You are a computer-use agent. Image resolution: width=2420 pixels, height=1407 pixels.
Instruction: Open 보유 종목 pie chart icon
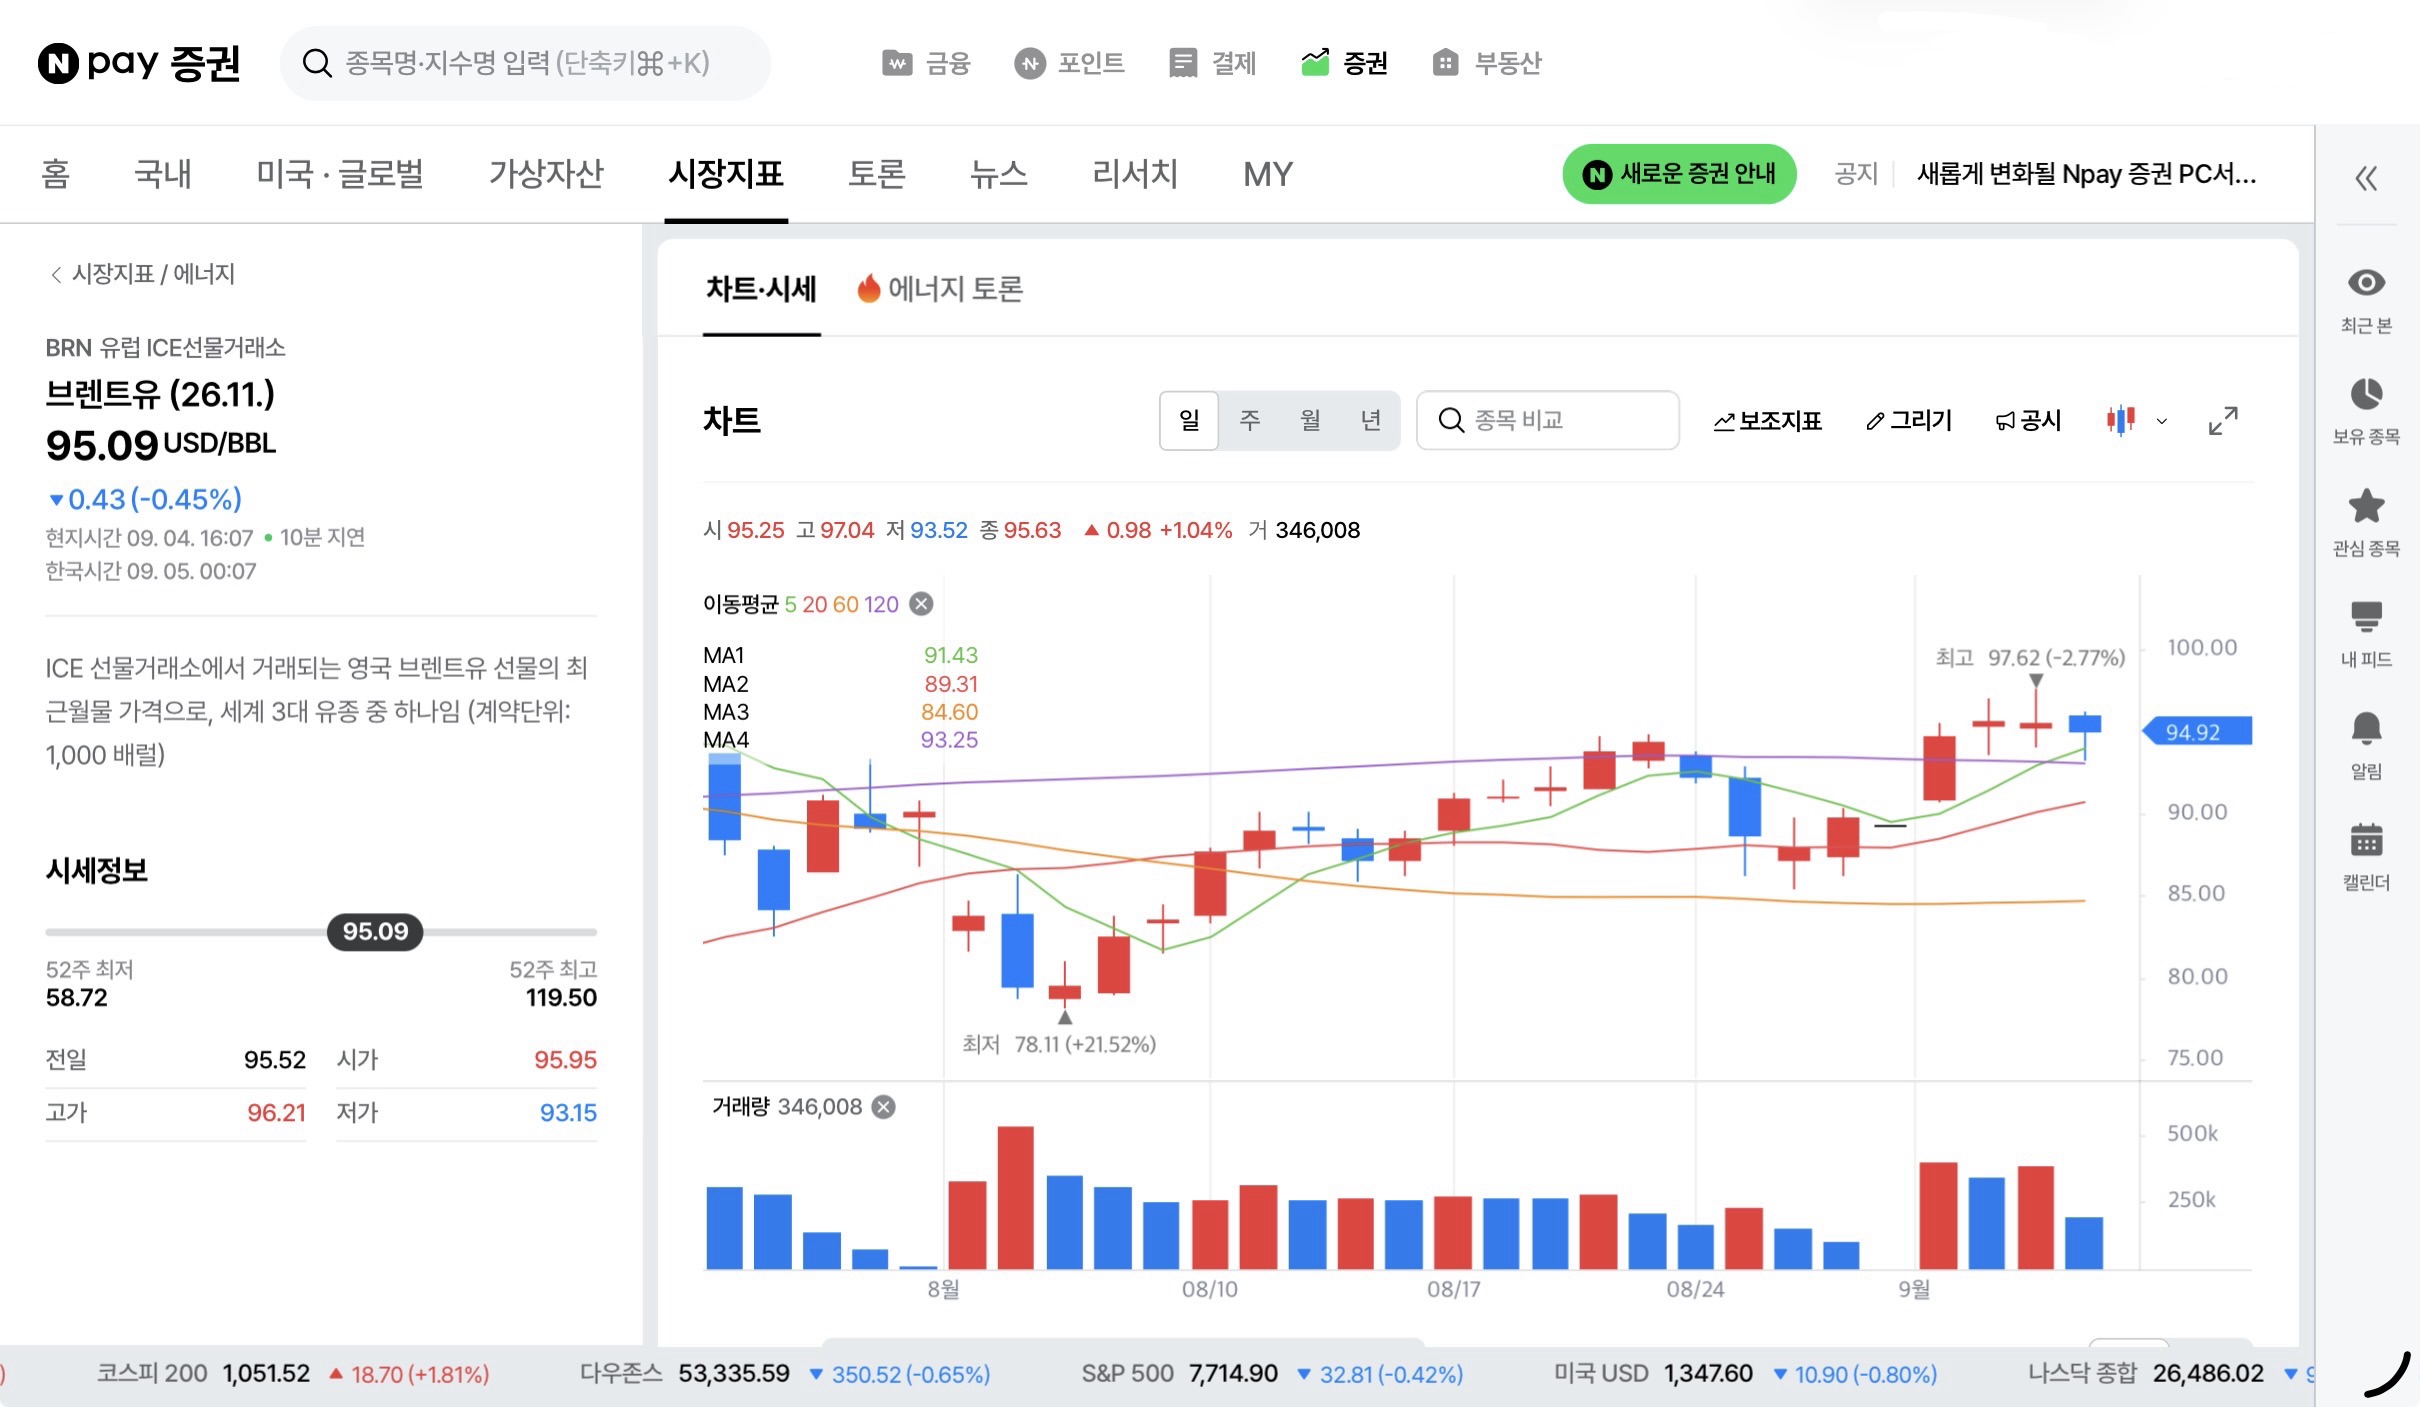click(x=2366, y=394)
